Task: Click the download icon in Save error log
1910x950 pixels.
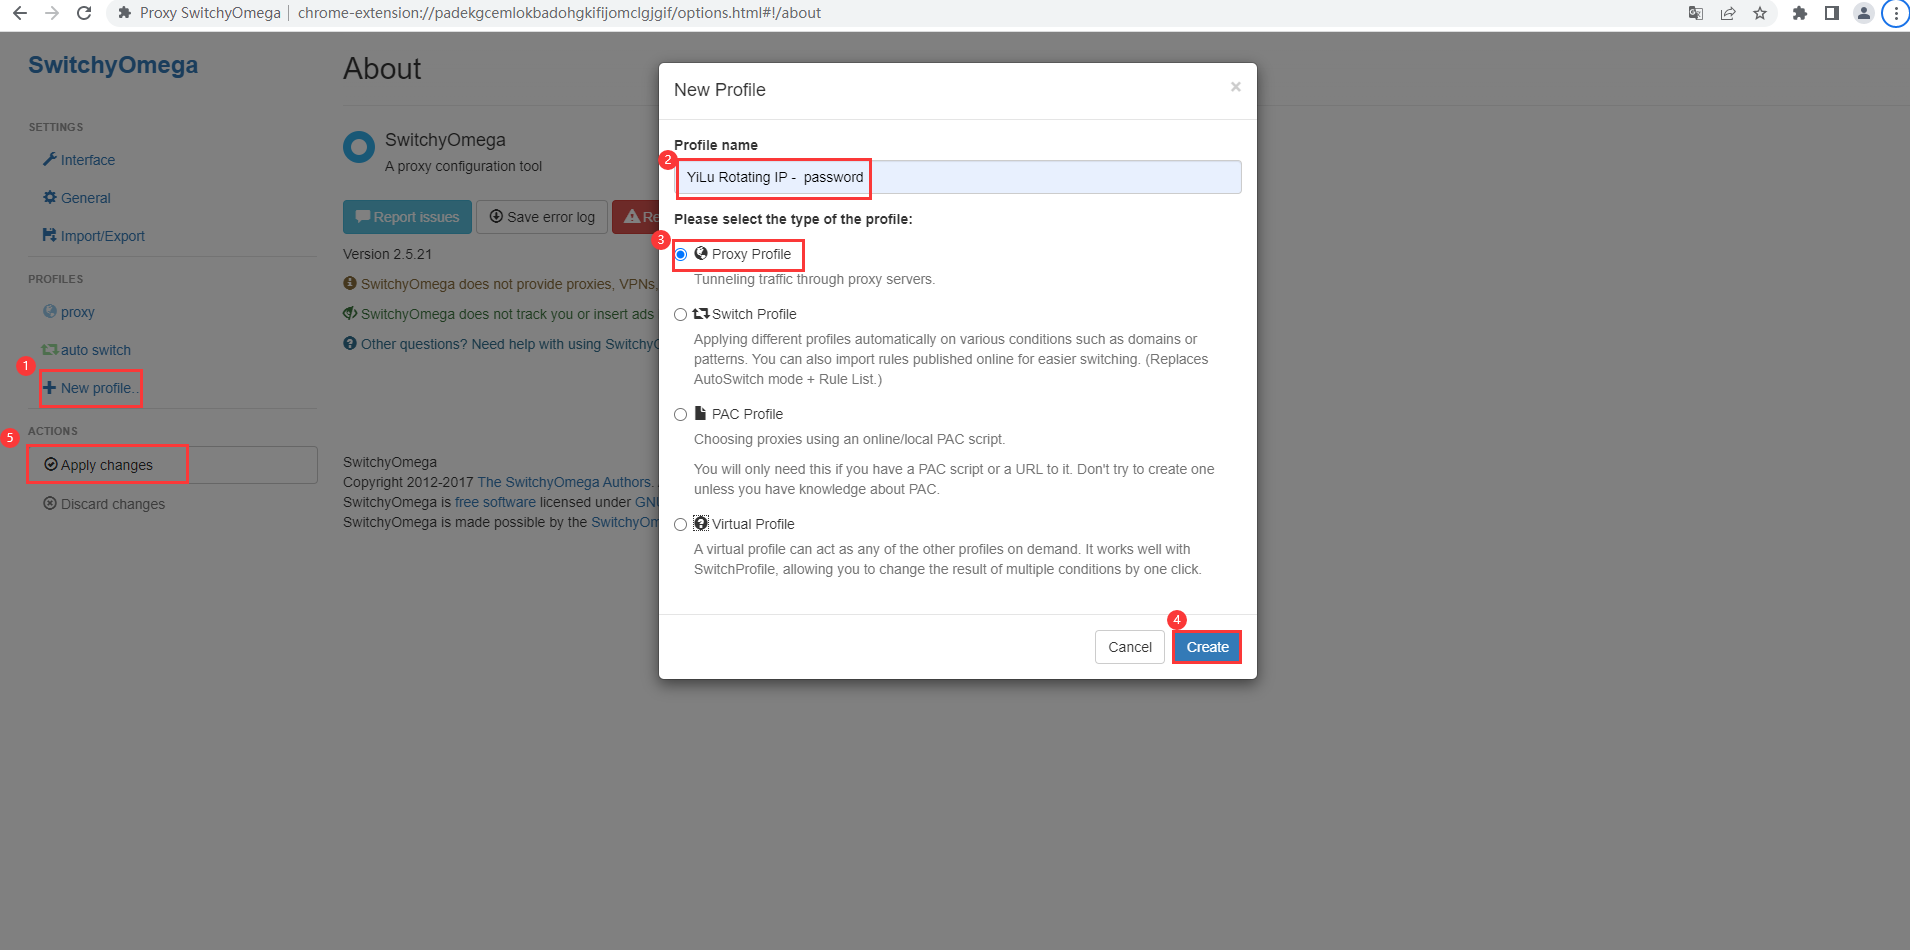Action: (x=496, y=216)
